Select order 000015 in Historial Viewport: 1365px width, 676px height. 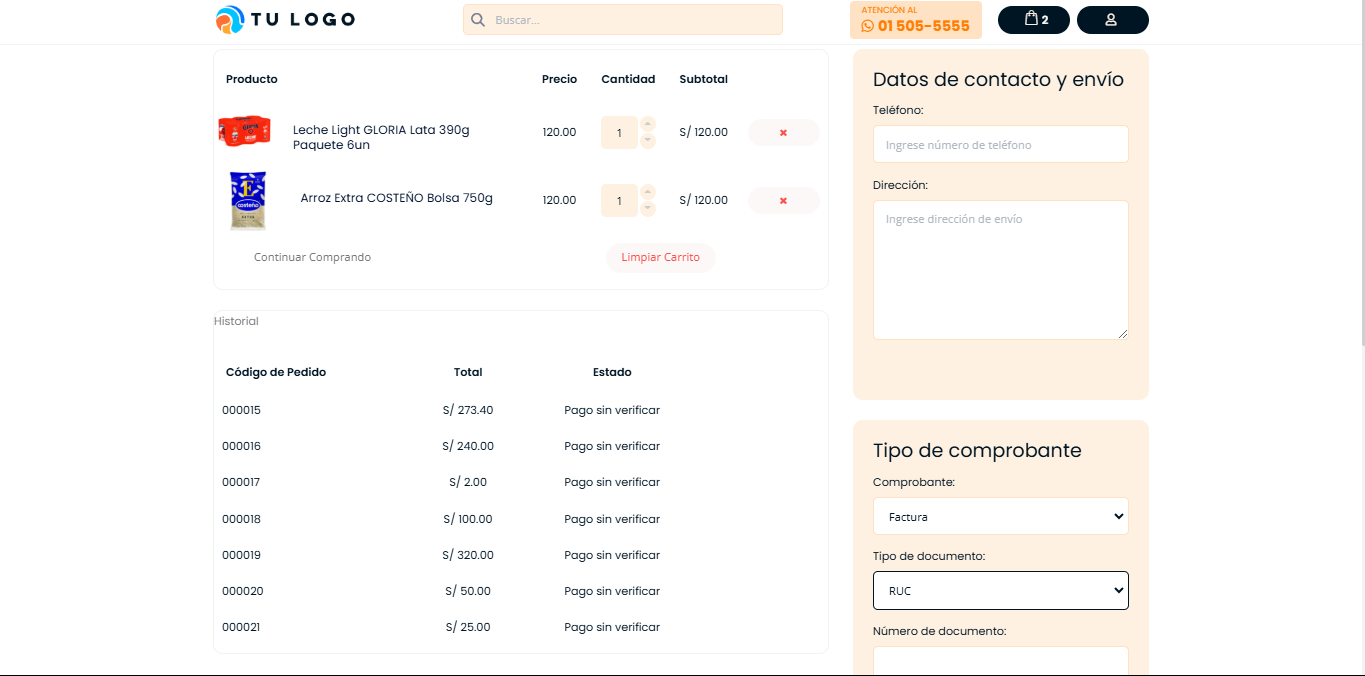click(x=241, y=410)
